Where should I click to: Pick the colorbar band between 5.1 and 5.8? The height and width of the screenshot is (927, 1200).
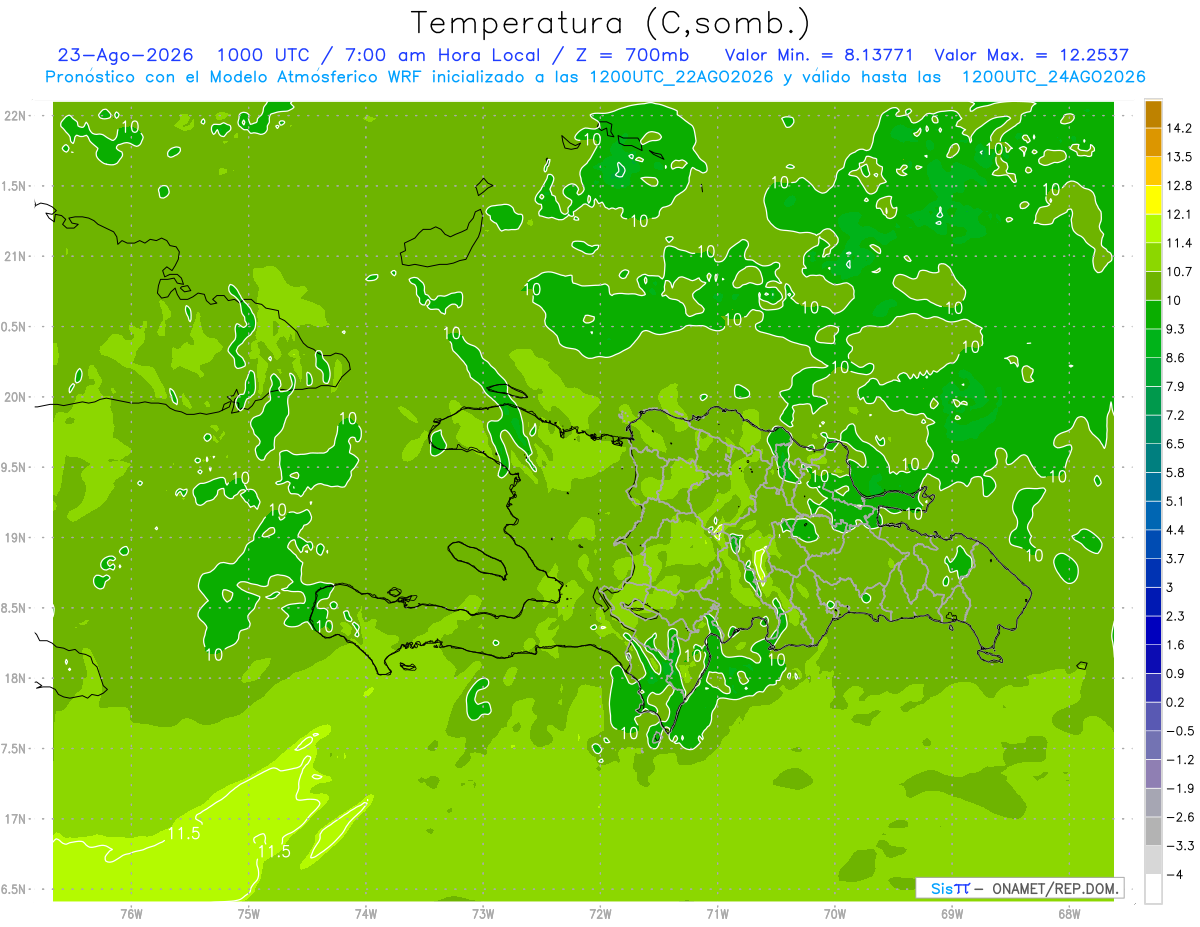coord(1153,486)
